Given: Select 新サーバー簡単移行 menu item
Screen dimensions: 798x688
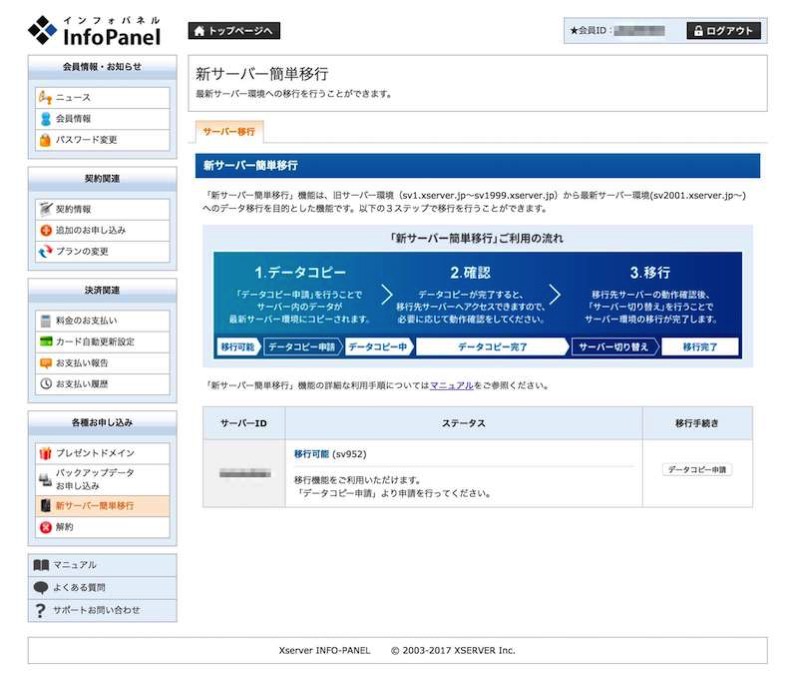Looking at the screenshot, I should click(102, 506).
